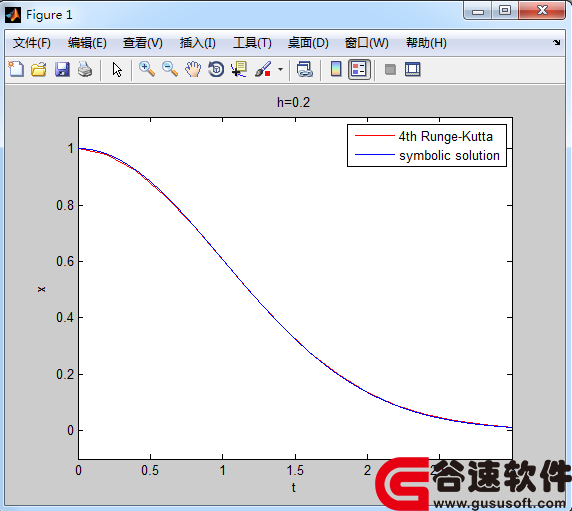This screenshot has height=511, width=572.
Task: Close the Figure 1 window
Action: 542,10
